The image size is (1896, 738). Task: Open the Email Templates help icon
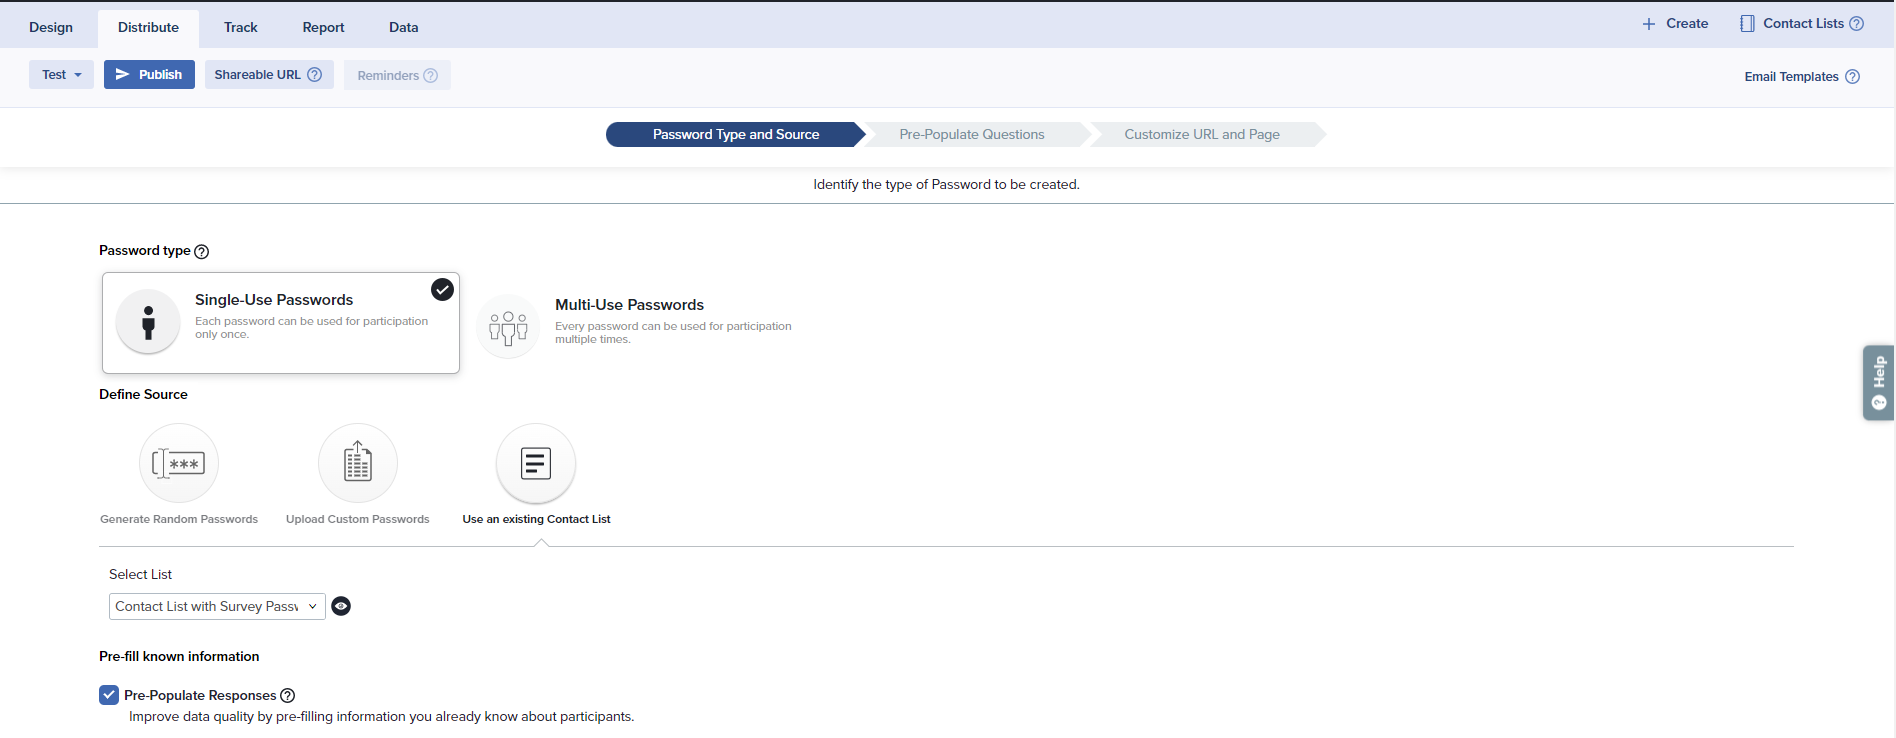point(1852,77)
